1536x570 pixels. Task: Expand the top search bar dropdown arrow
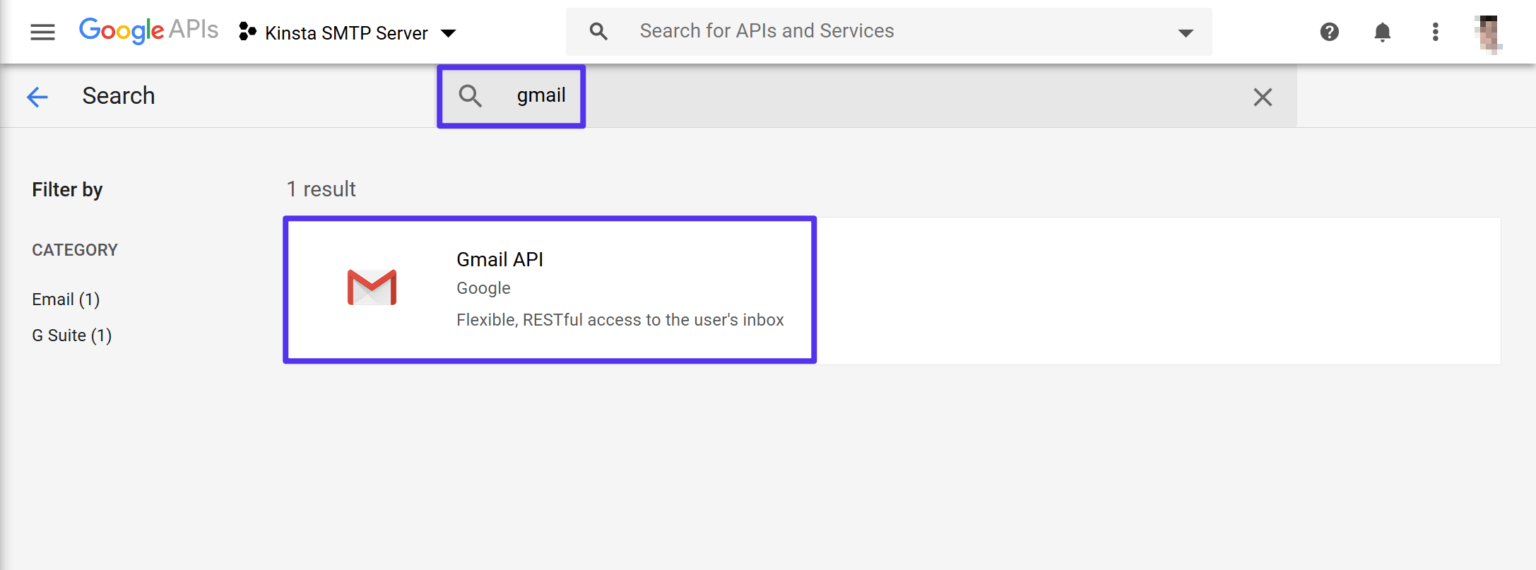(1185, 33)
